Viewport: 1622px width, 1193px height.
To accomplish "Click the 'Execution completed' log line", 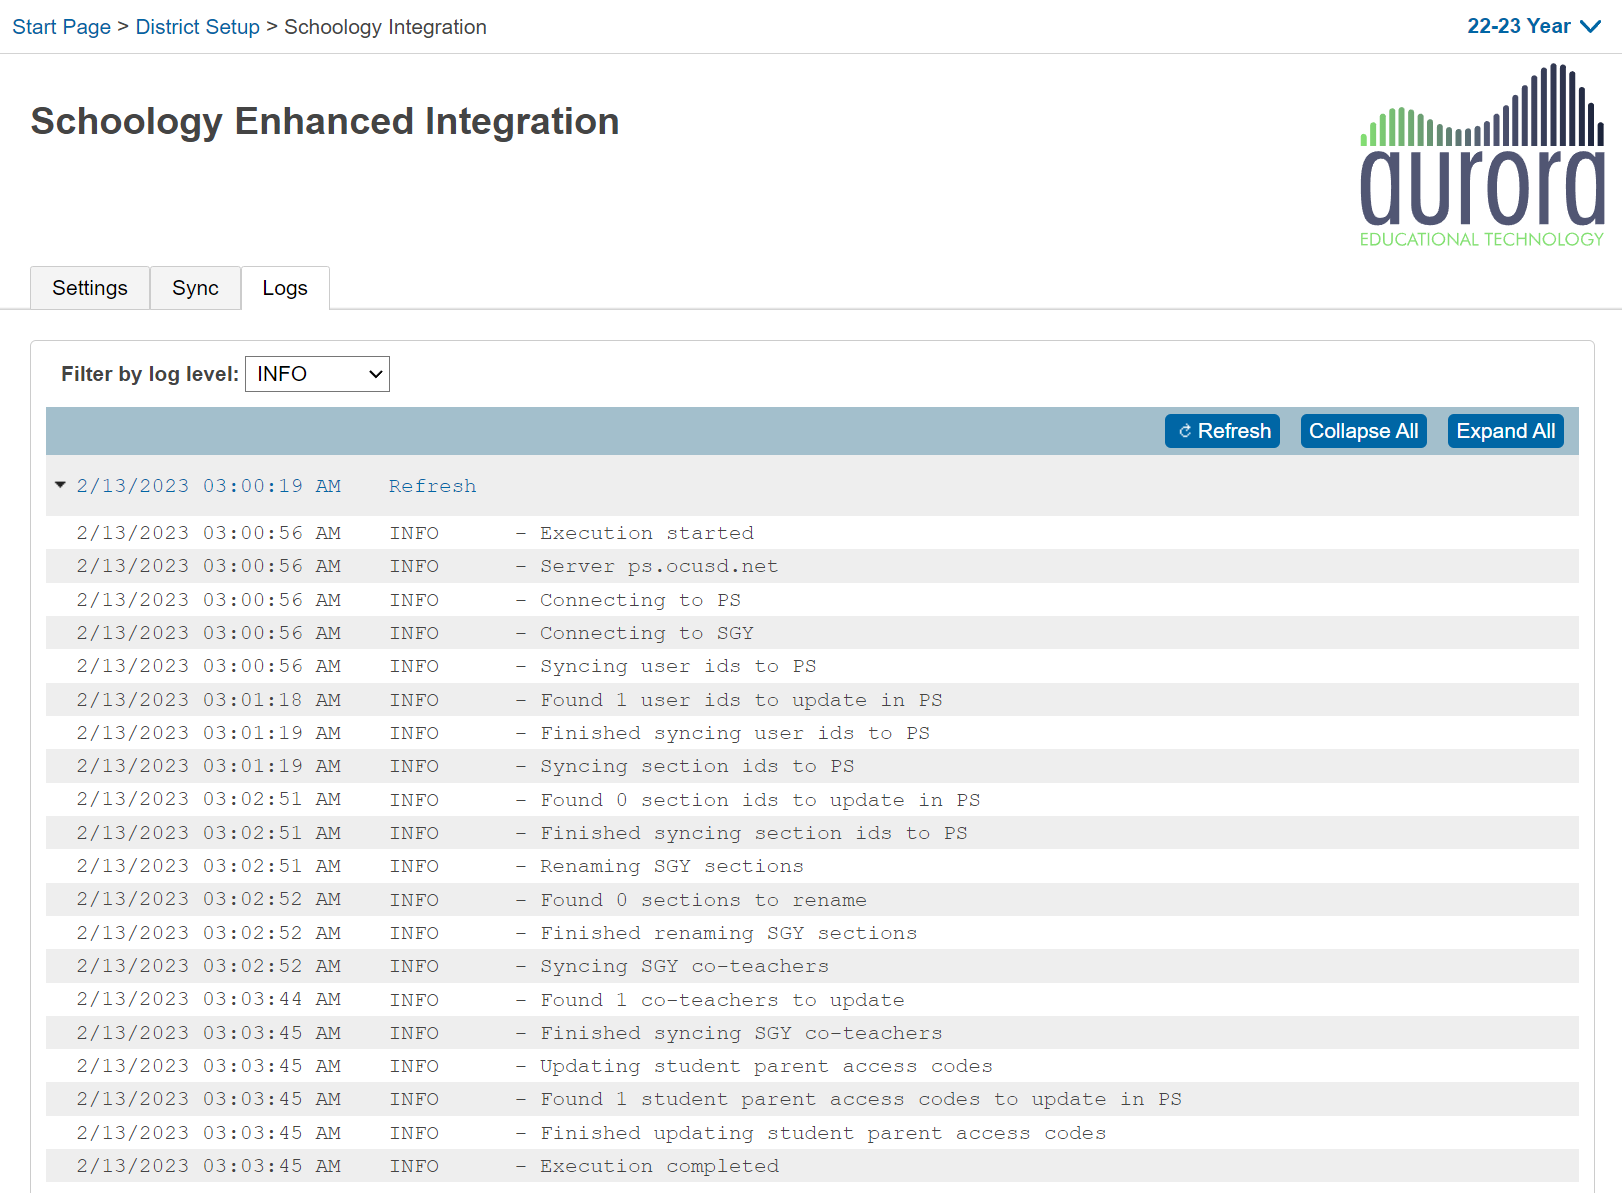I will (x=658, y=1166).
